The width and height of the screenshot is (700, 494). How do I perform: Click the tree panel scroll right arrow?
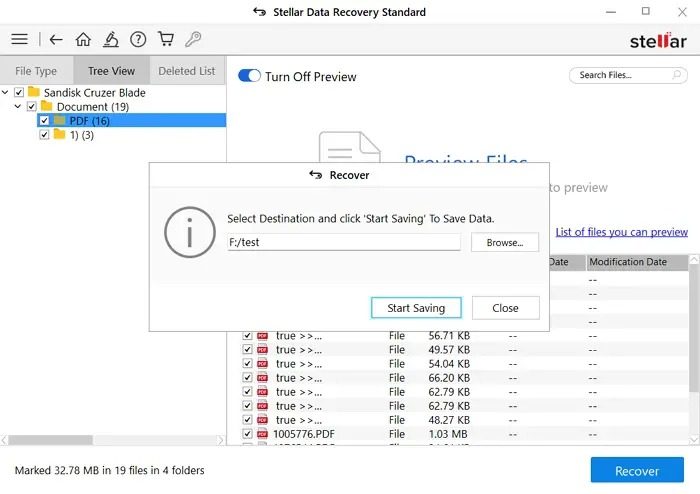[x=221, y=440]
